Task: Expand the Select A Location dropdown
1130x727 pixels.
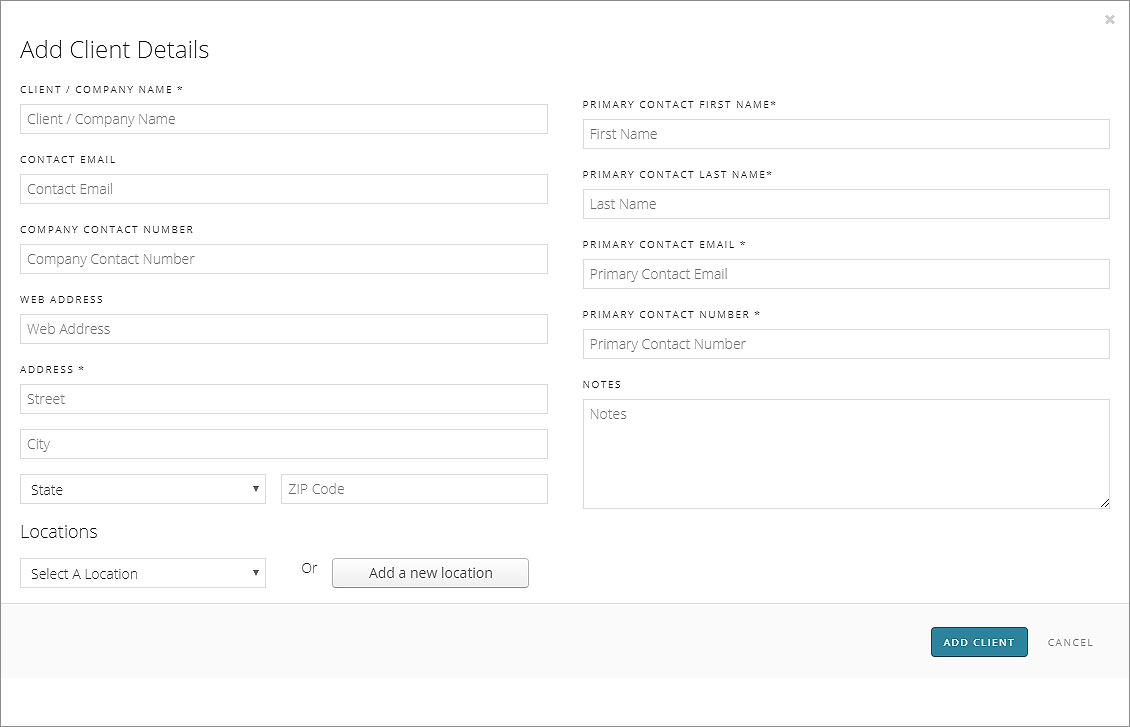Action: (x=142, y=573)
